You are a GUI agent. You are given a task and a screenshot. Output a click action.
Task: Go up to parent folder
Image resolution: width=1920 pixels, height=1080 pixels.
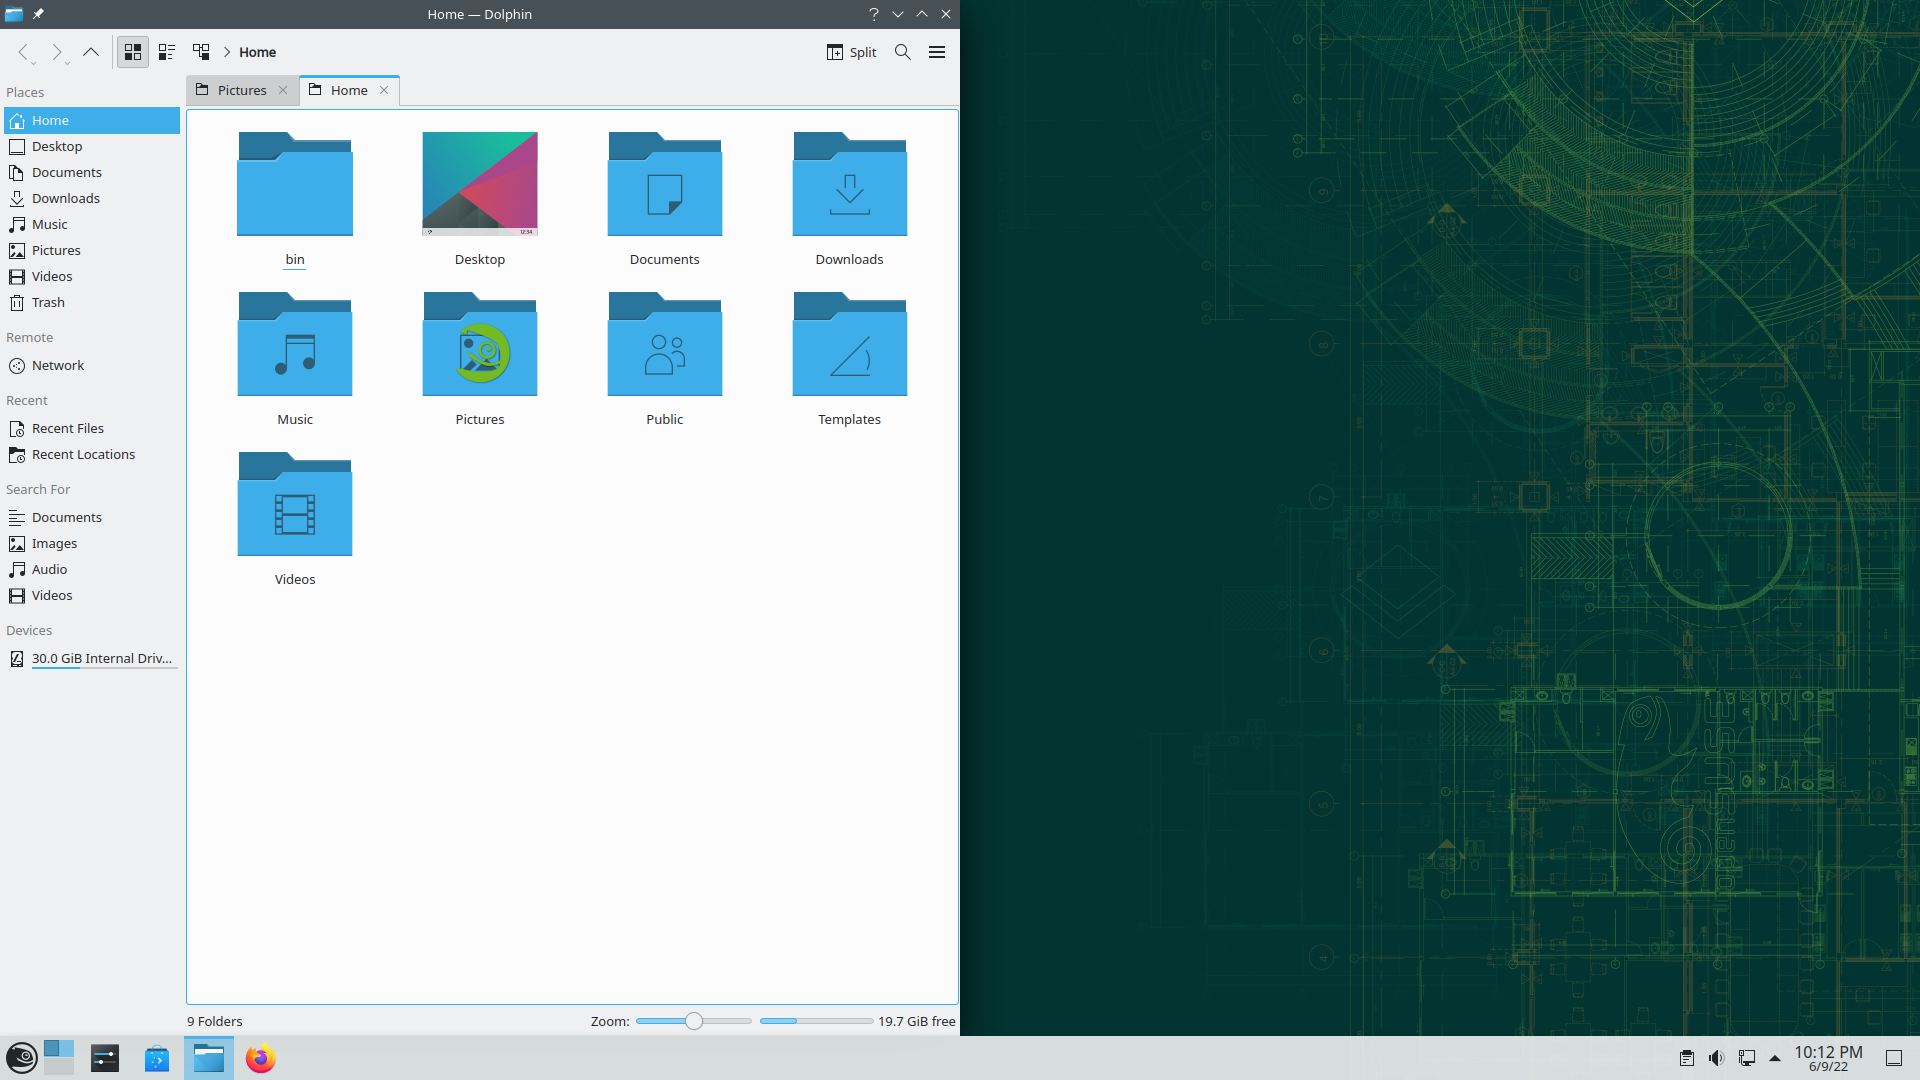[x=91, y=52]
